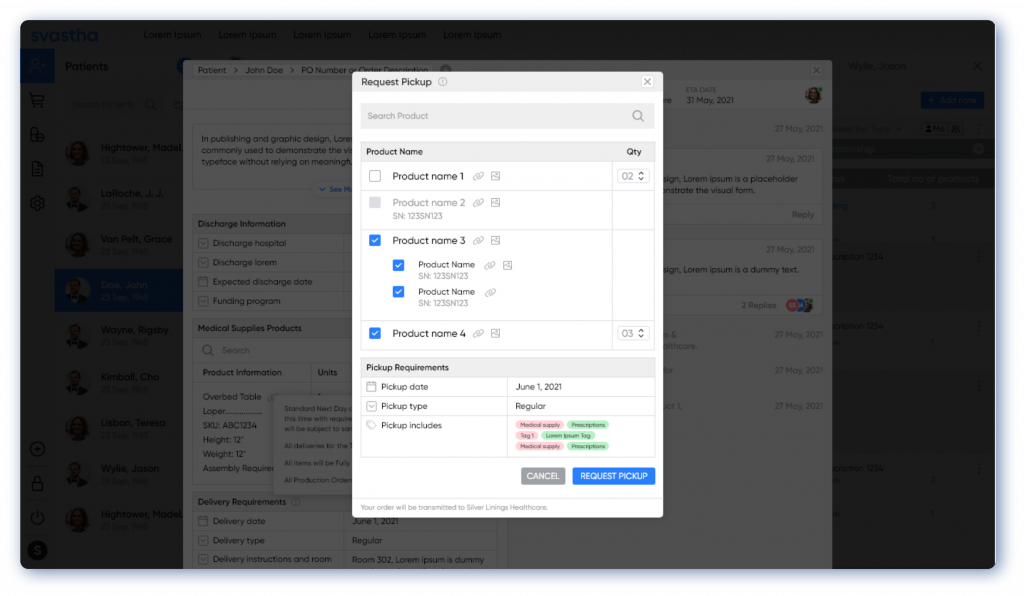Click the tag icon next to Pickup includes
Image resolution: width=1024 pixels, height=596 pixels.
[x=372, y=425]
